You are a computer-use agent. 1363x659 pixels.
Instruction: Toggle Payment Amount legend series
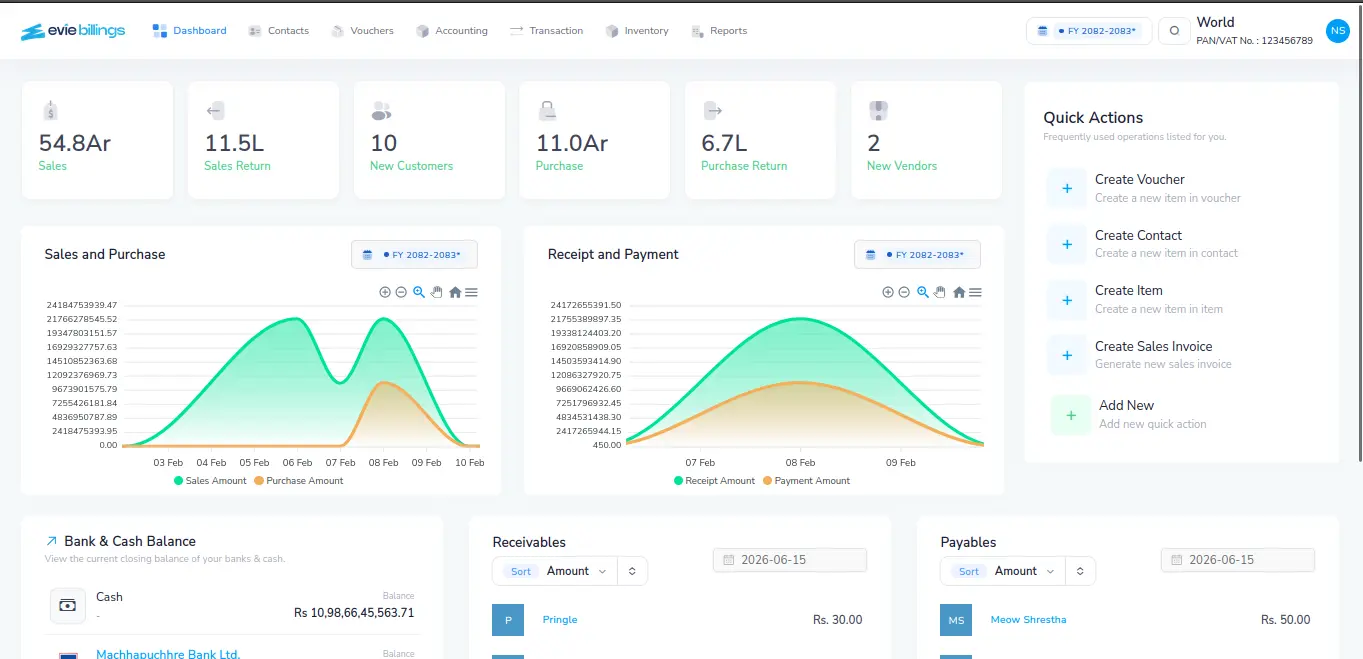click(x=806, y=481)
